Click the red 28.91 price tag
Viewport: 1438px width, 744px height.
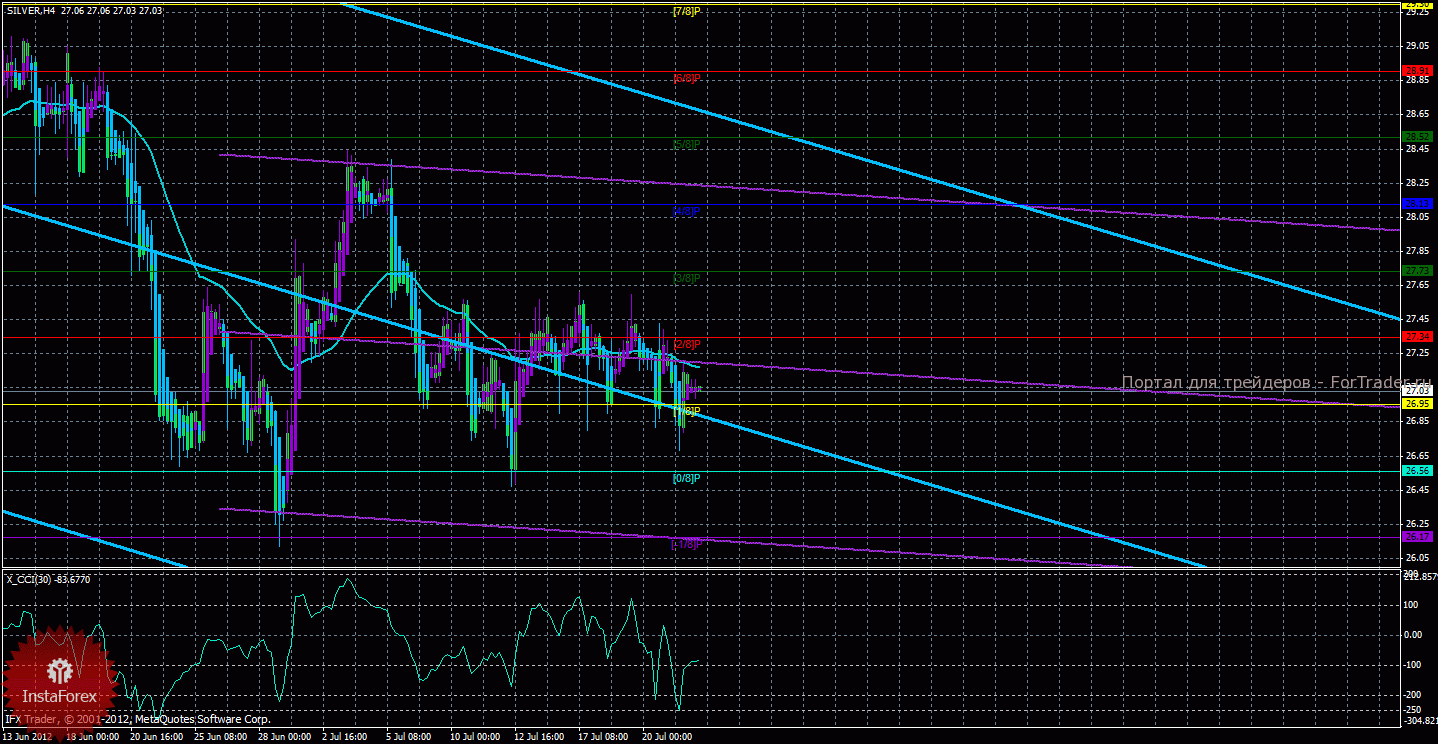(x=1418, y=71)
